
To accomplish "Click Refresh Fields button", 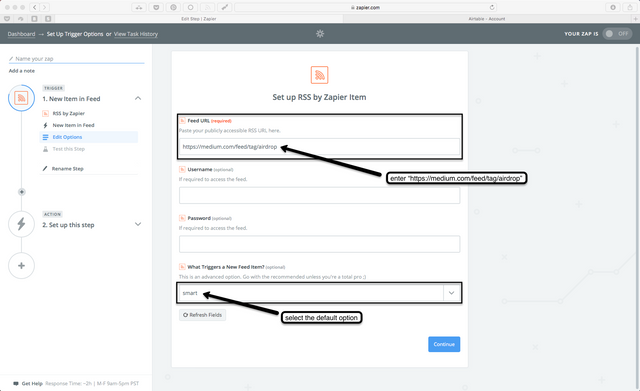I will [x=202, y=315].
